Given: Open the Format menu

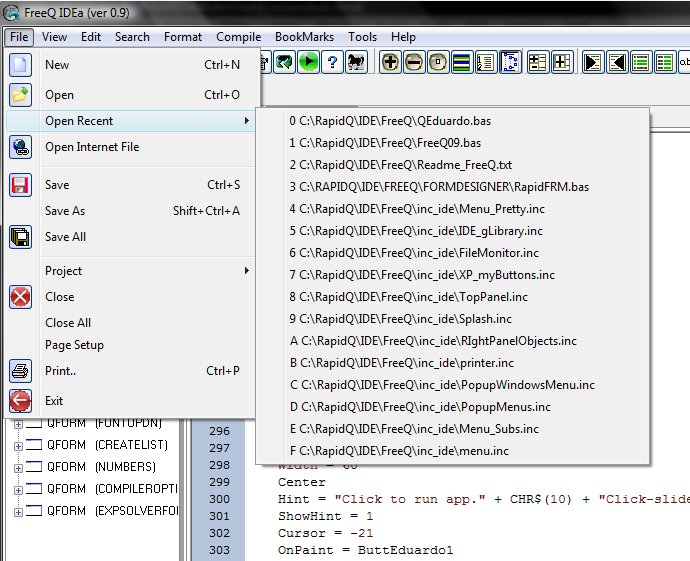Looking at the screenshot, I should (x=183, y=37).
